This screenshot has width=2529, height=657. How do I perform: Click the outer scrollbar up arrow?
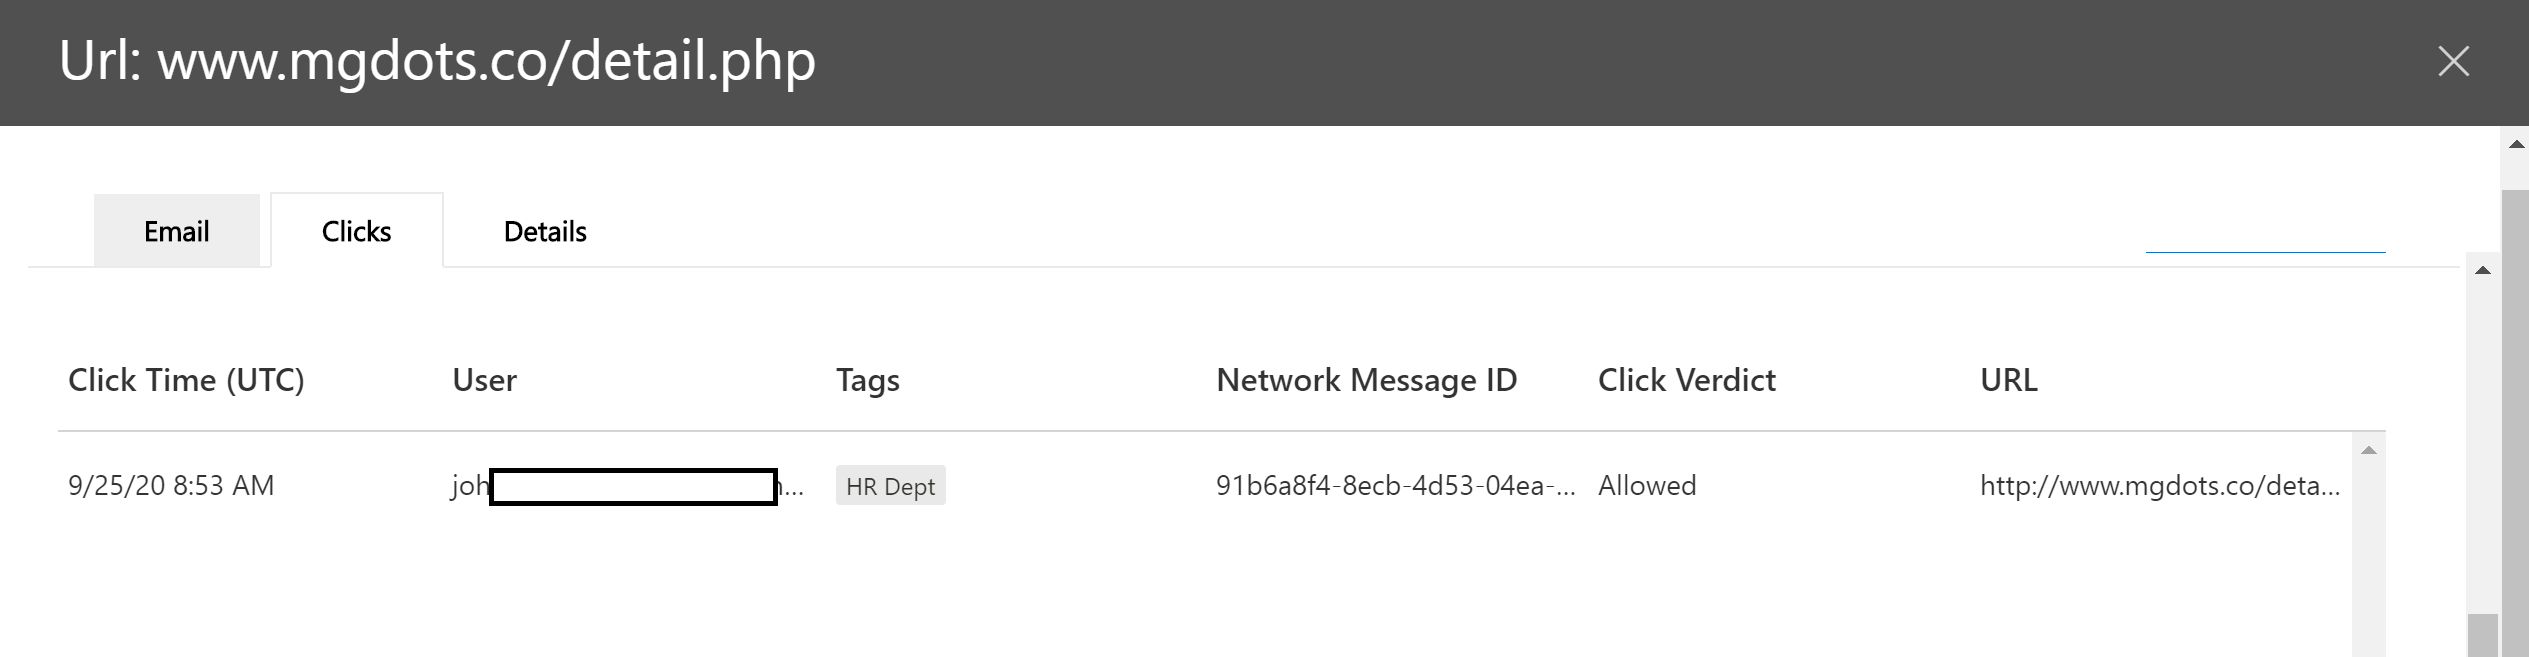(2517, 145)
